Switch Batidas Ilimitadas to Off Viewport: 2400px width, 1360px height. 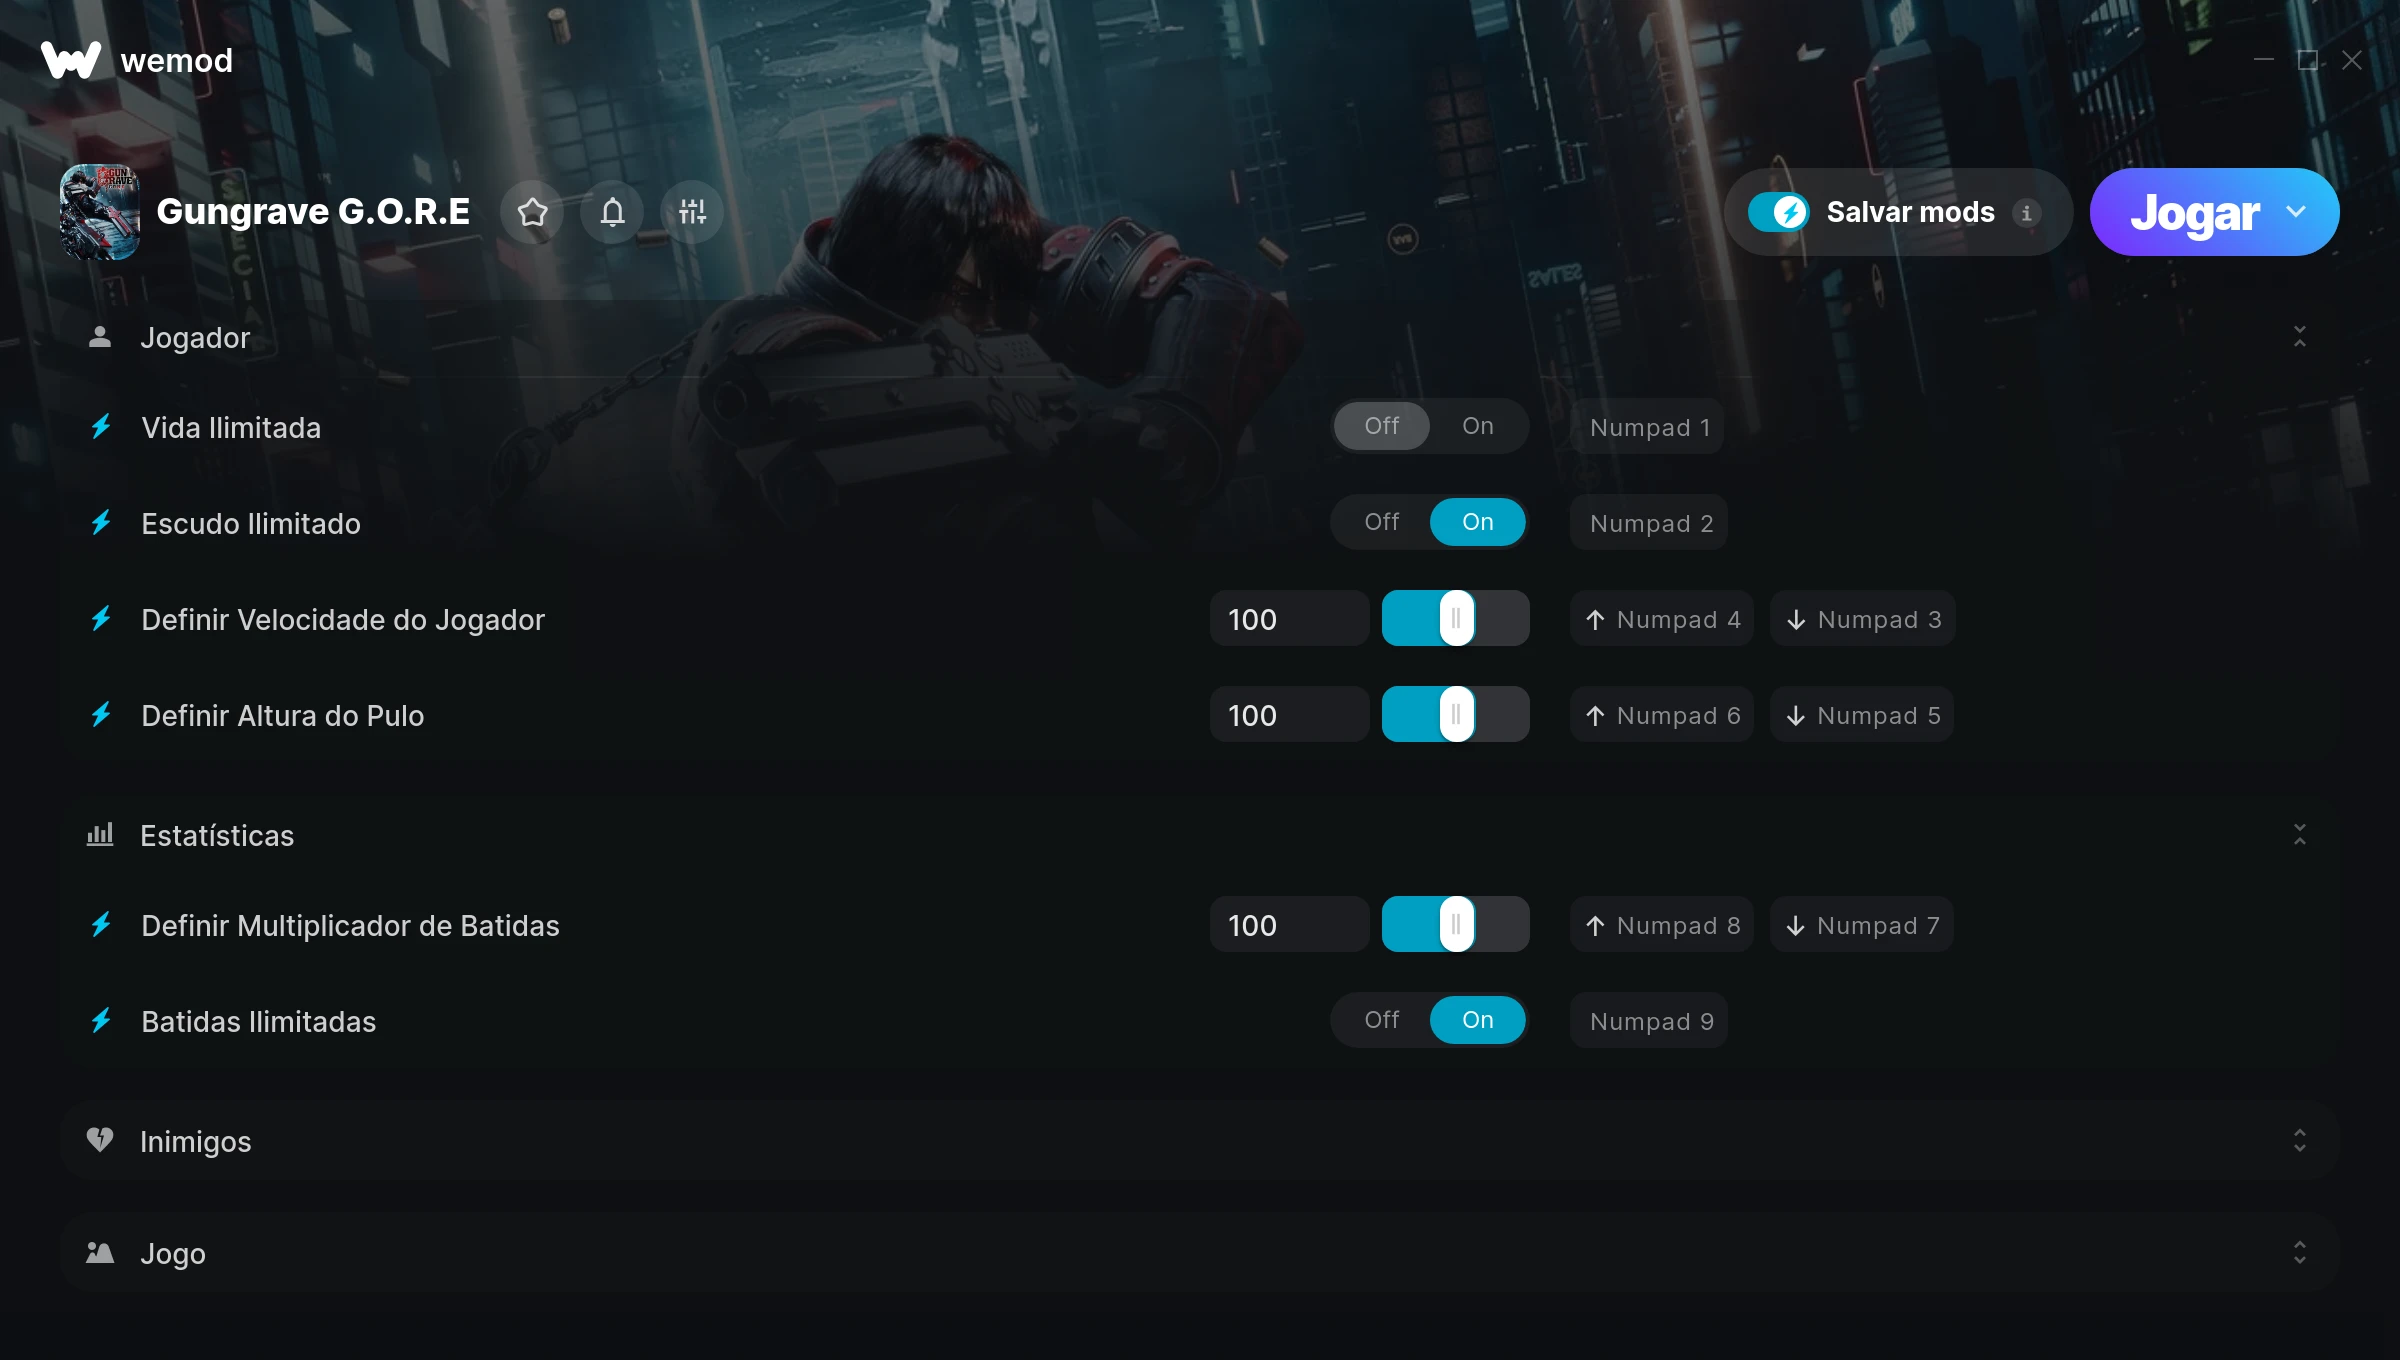coord(1382,1020)
